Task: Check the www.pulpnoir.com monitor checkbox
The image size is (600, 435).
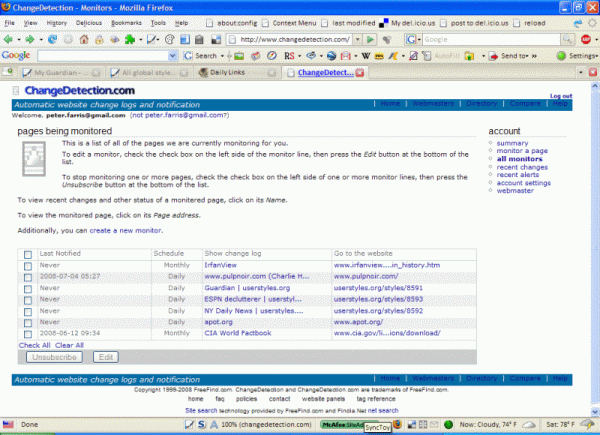Action: [28, 277]
